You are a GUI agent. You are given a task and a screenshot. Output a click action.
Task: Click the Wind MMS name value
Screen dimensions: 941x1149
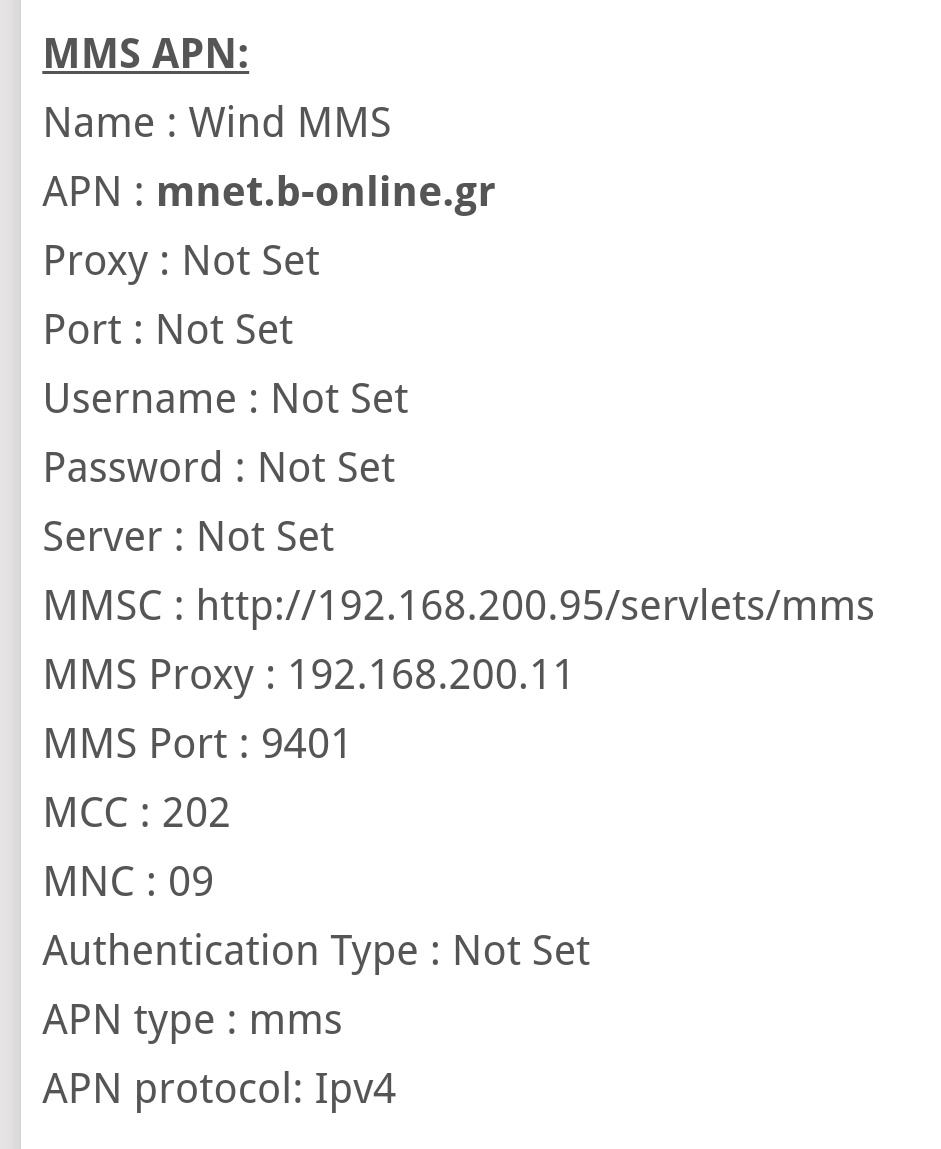point(290,123)
